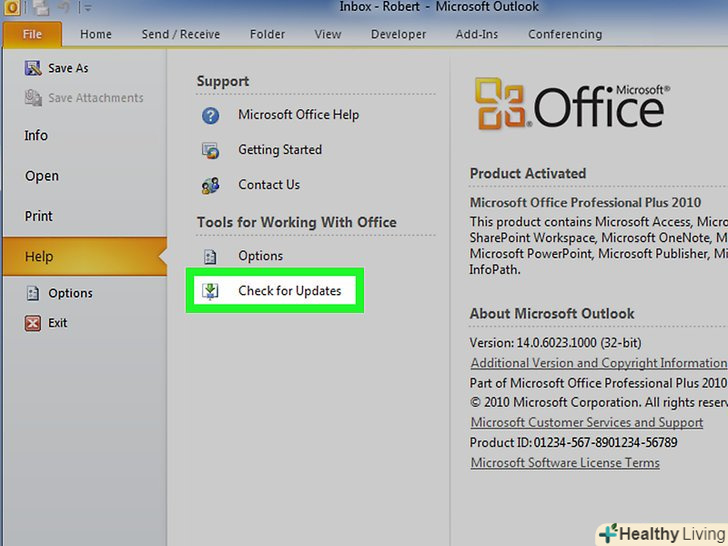Open the Conferencing tab

565,34
